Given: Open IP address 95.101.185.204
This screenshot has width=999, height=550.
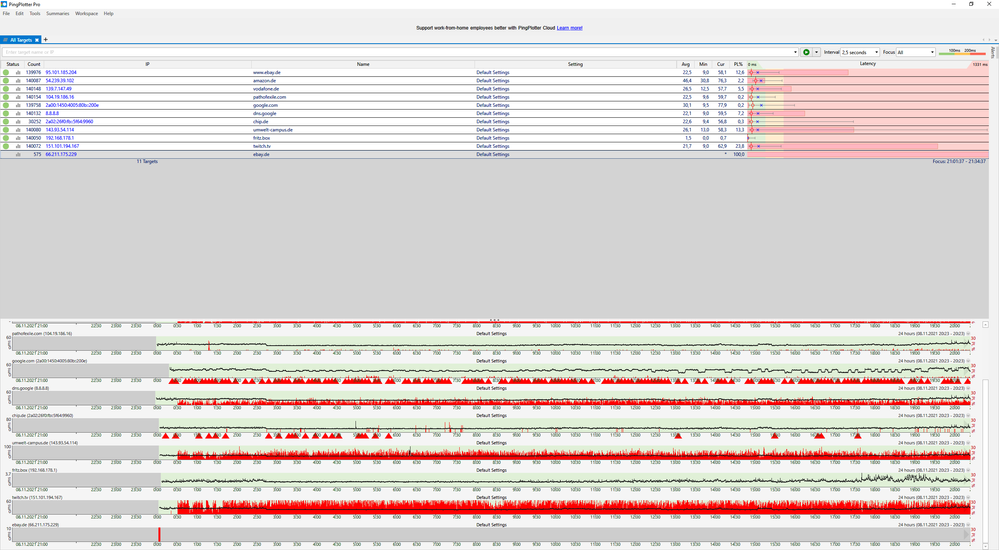Looking at the screenshot, I should [x=61, y=73].
